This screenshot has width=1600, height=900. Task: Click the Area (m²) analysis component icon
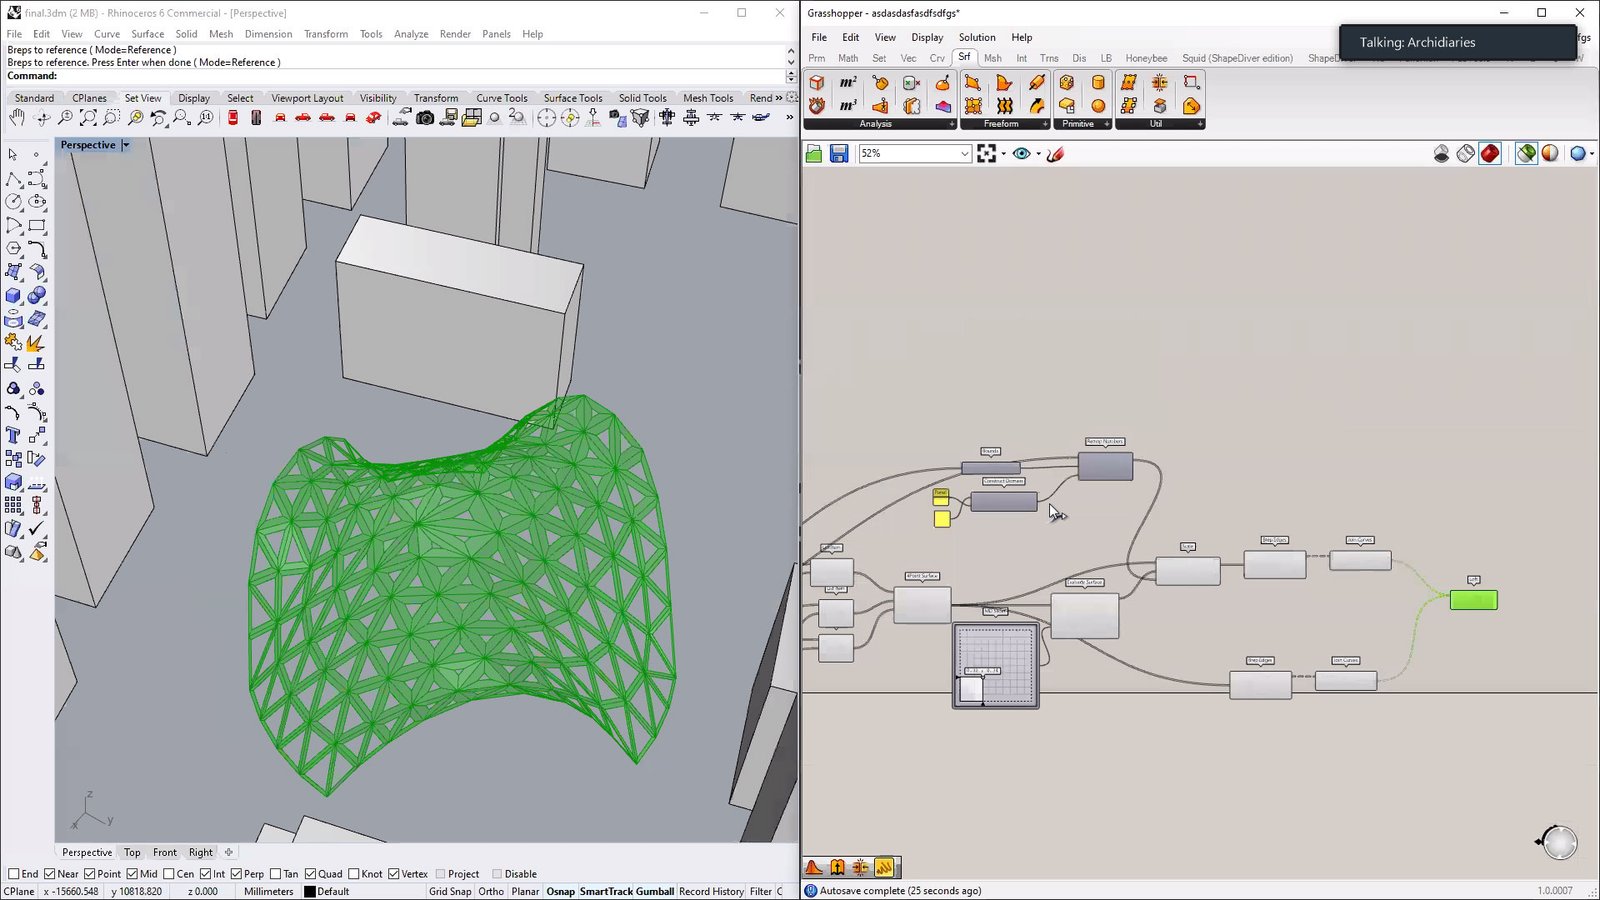[848, 83]
